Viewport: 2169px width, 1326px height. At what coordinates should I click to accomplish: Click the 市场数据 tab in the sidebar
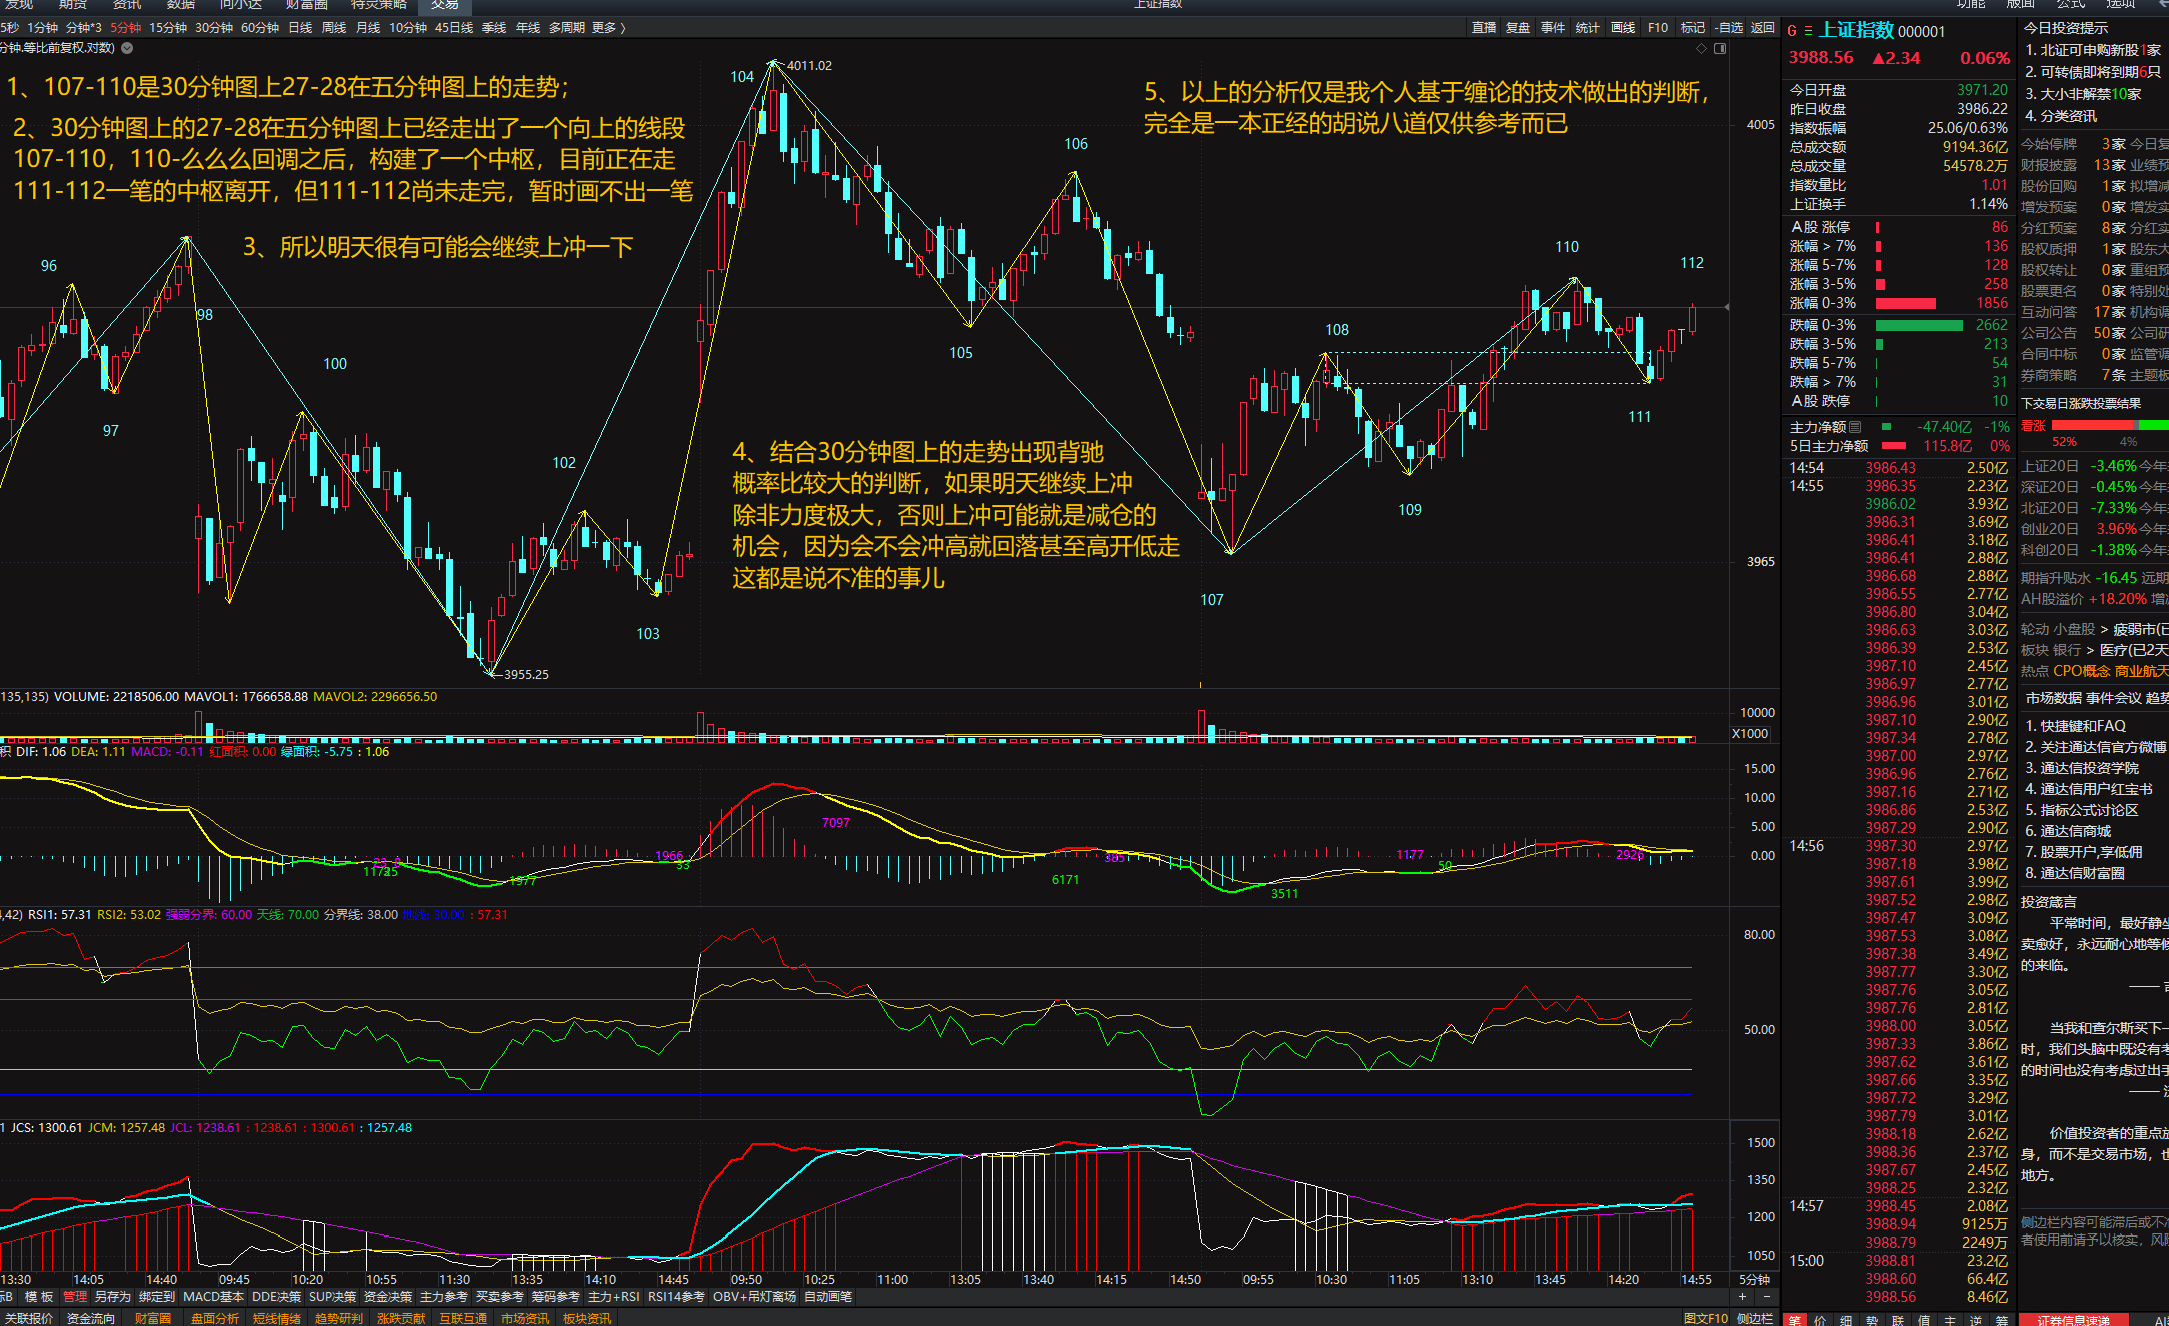tap(2053, 698)
